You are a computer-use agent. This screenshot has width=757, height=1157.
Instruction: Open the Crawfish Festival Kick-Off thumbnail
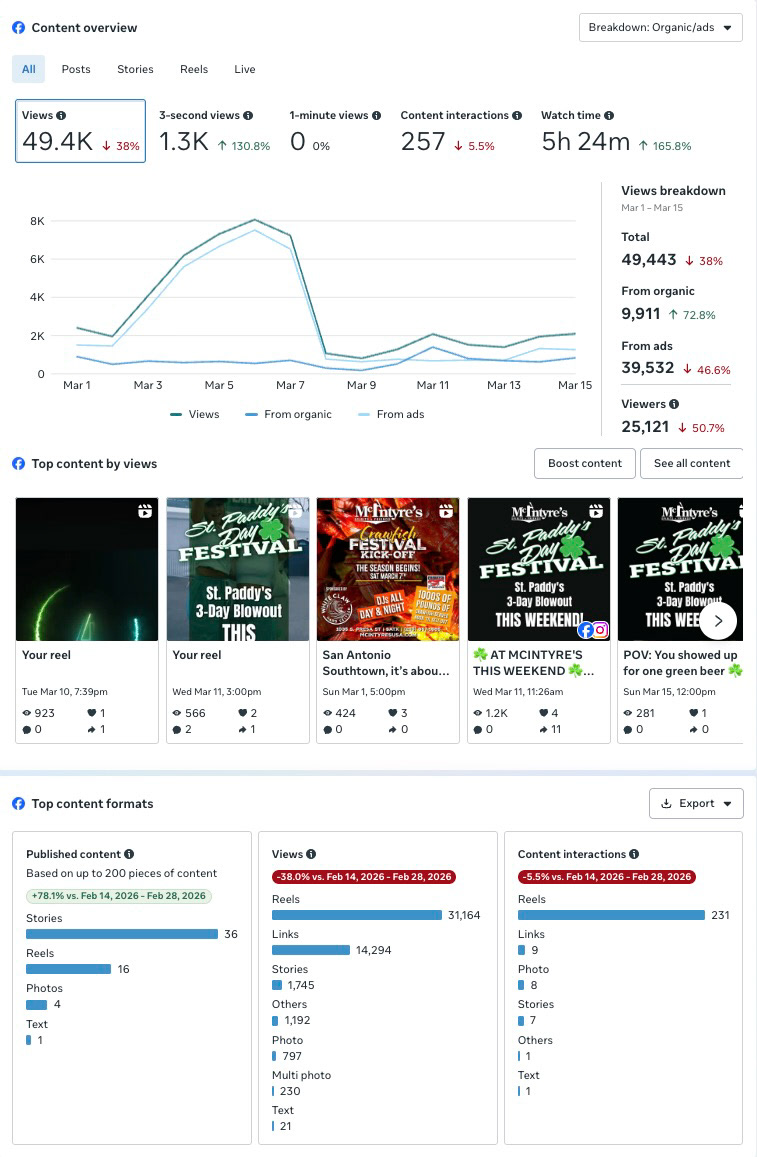(x=388, y=569)
